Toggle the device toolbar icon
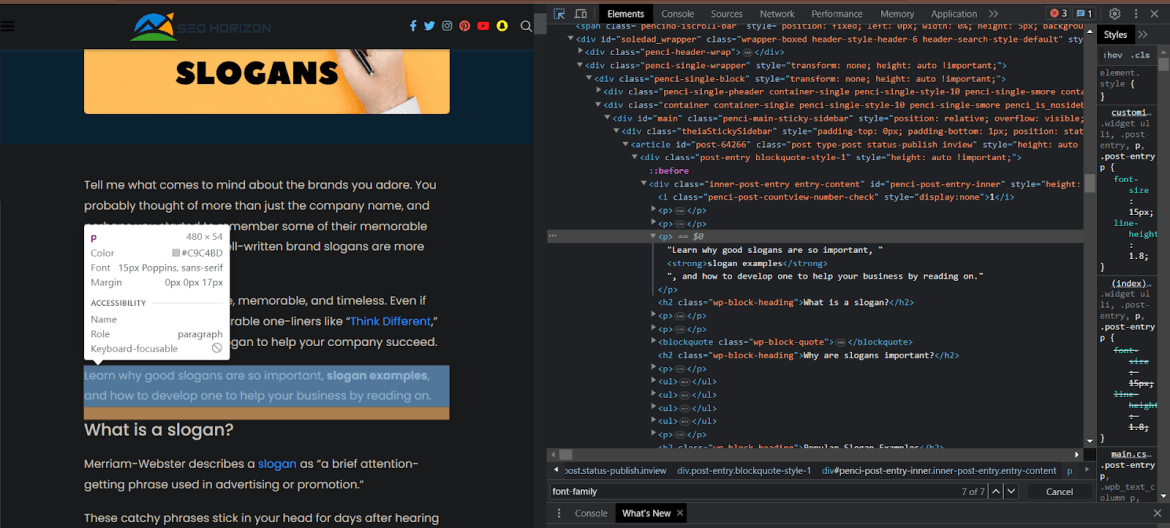 tap(581, 14)
